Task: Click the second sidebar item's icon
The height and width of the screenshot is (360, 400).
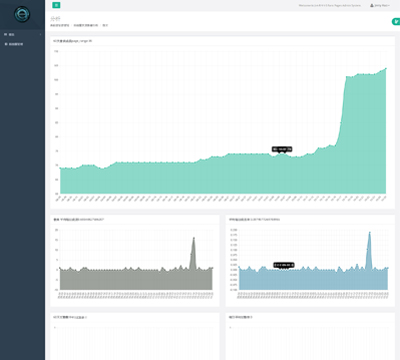Action: click(x=5, y=44)
